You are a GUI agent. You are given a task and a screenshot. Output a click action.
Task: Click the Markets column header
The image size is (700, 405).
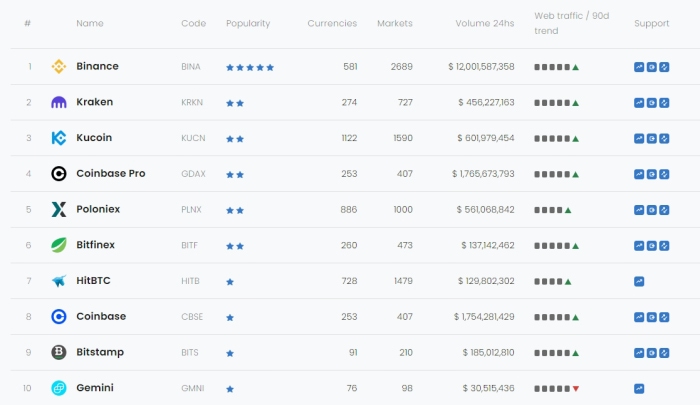pyautogui.click(x=394, y=23)
